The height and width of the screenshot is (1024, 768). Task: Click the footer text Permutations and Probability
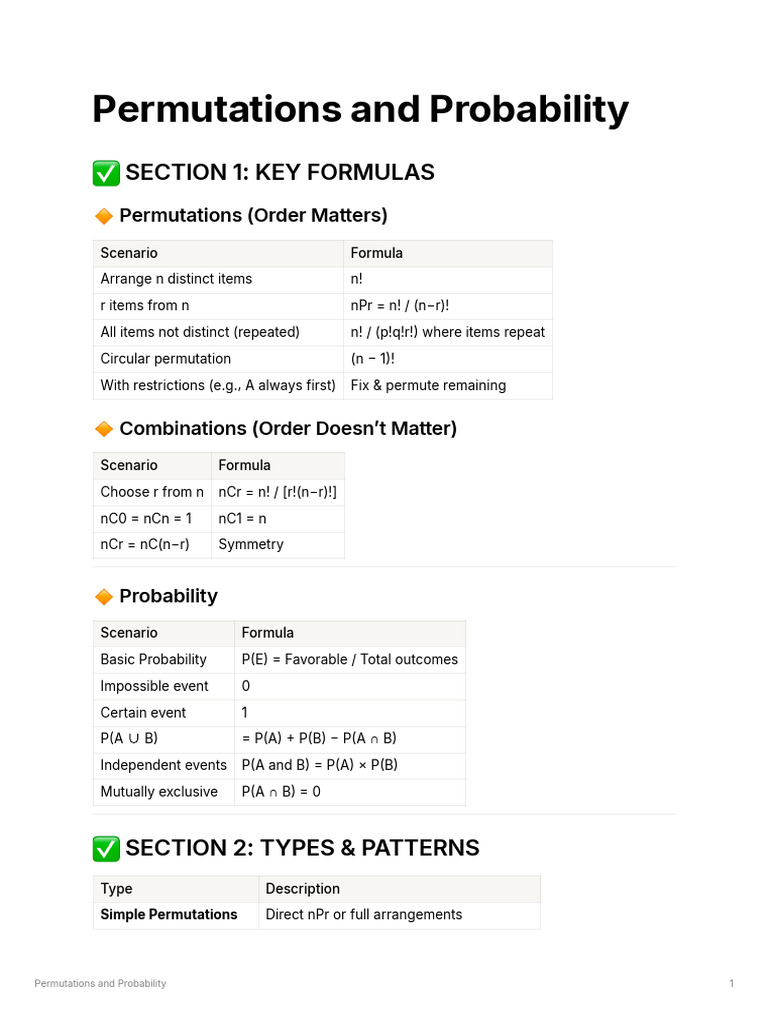click(100, 984)
